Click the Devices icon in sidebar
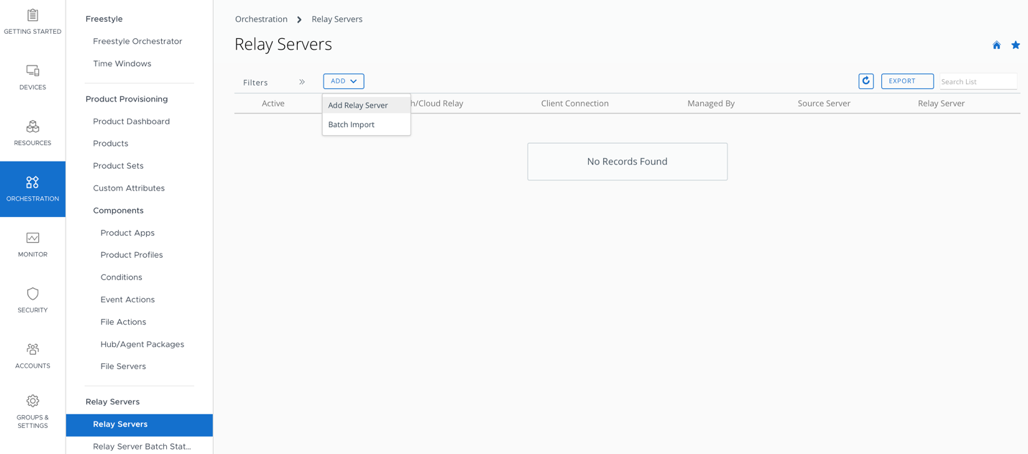The width and height of the screenshot is (1028, 454). [x=32, y=71]
